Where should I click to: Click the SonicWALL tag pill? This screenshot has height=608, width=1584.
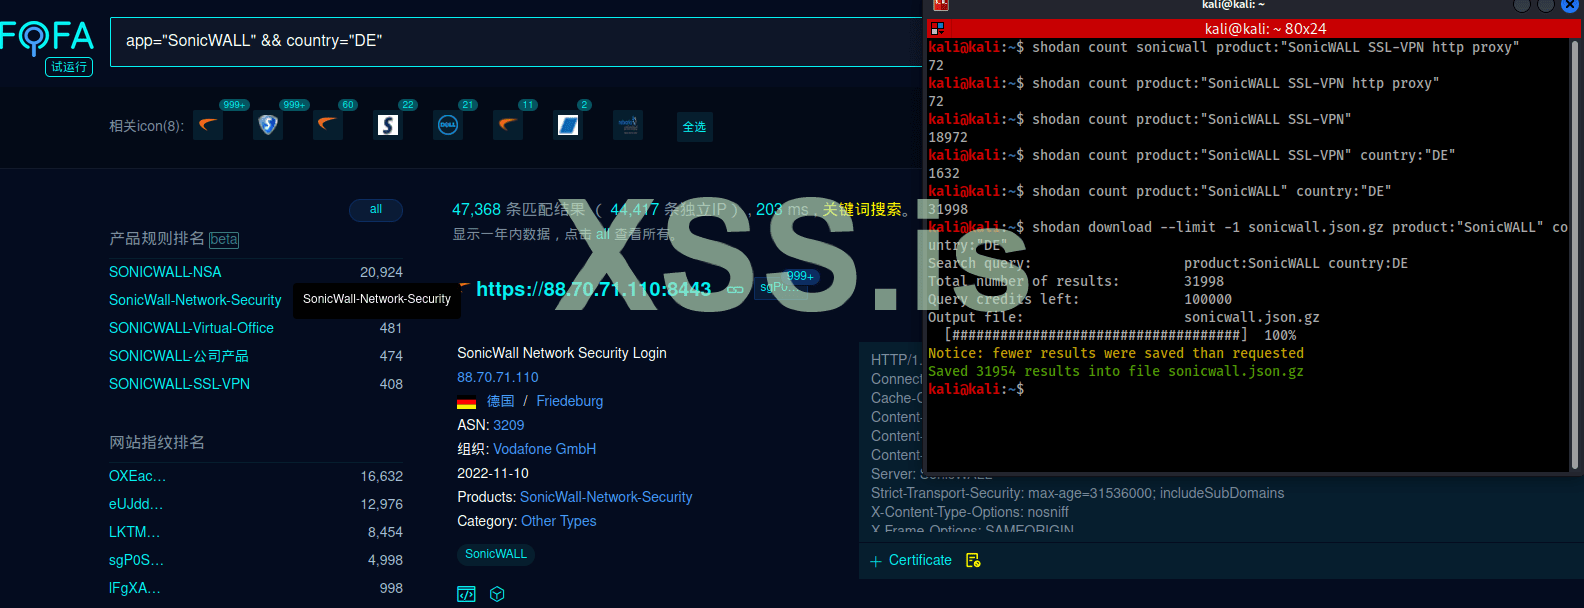[x=496, y=554]
